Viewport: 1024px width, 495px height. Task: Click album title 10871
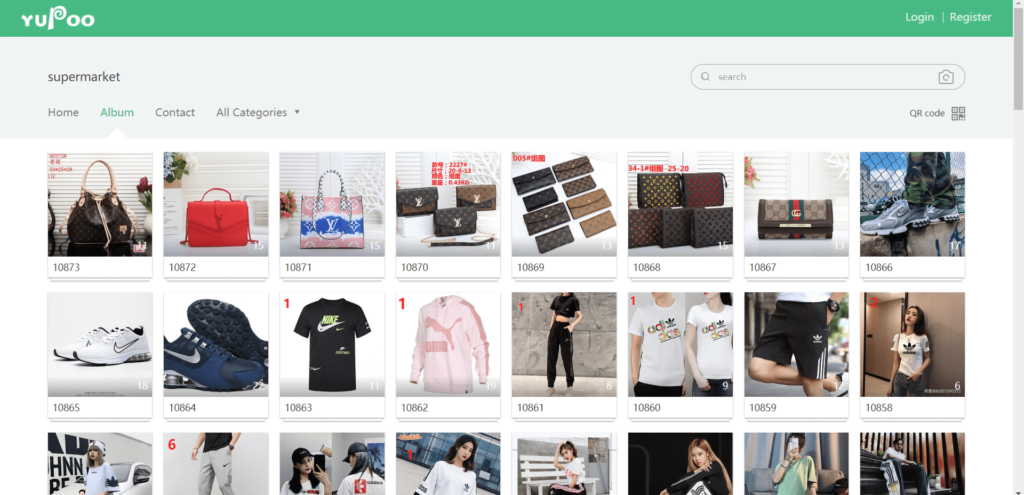(298, 268)
